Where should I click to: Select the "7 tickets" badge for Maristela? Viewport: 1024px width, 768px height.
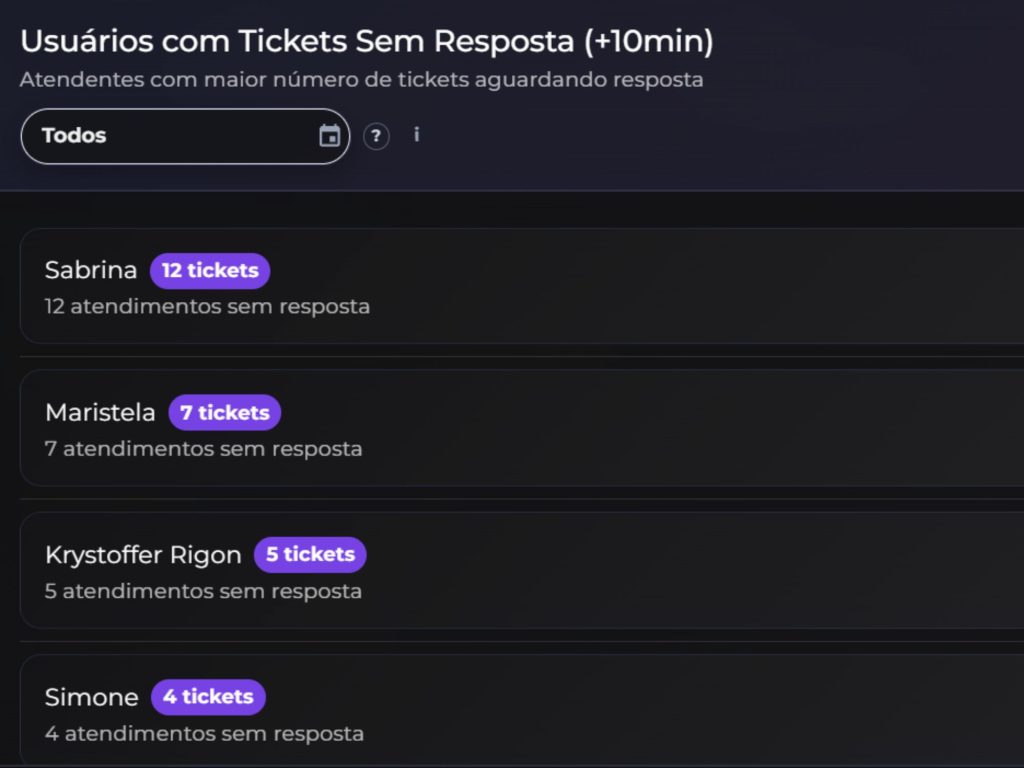(224, 412)
